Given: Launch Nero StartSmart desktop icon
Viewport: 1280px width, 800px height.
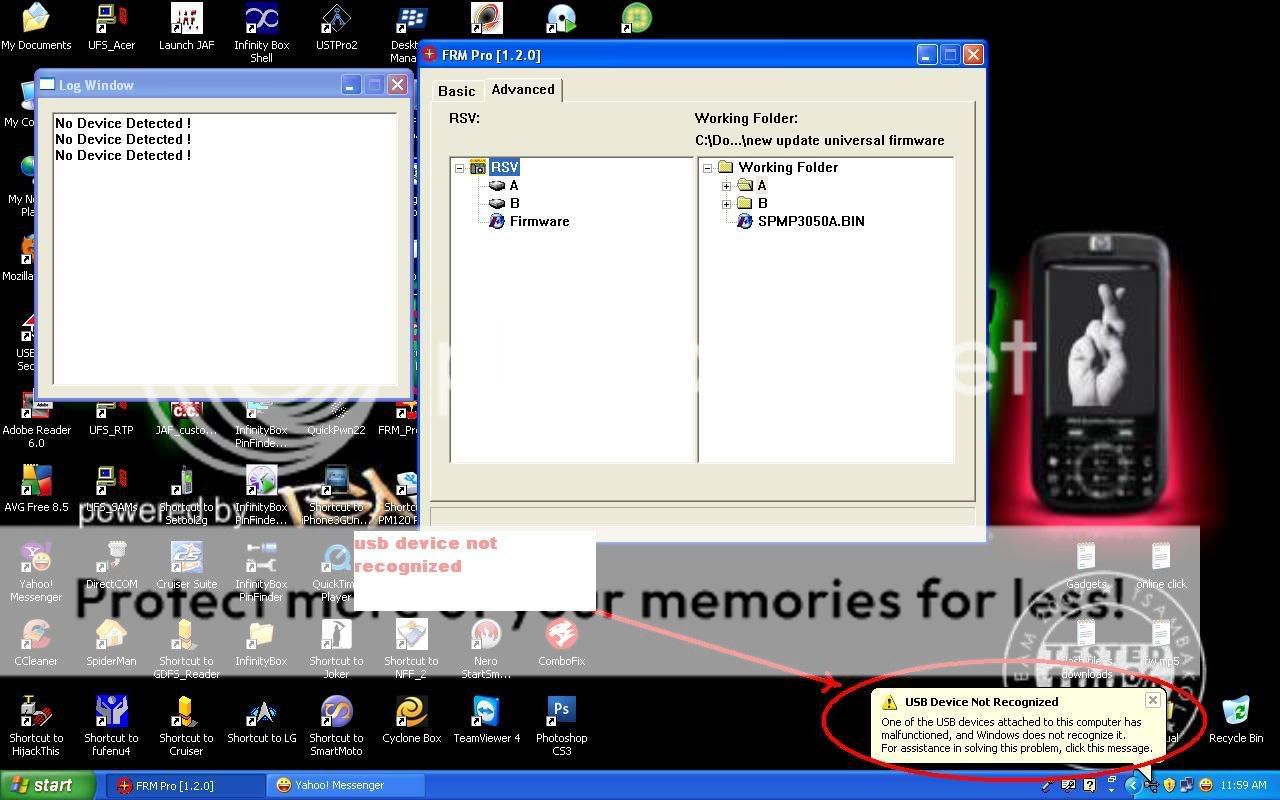Looking at the screenshot, I should pos(486,650).
